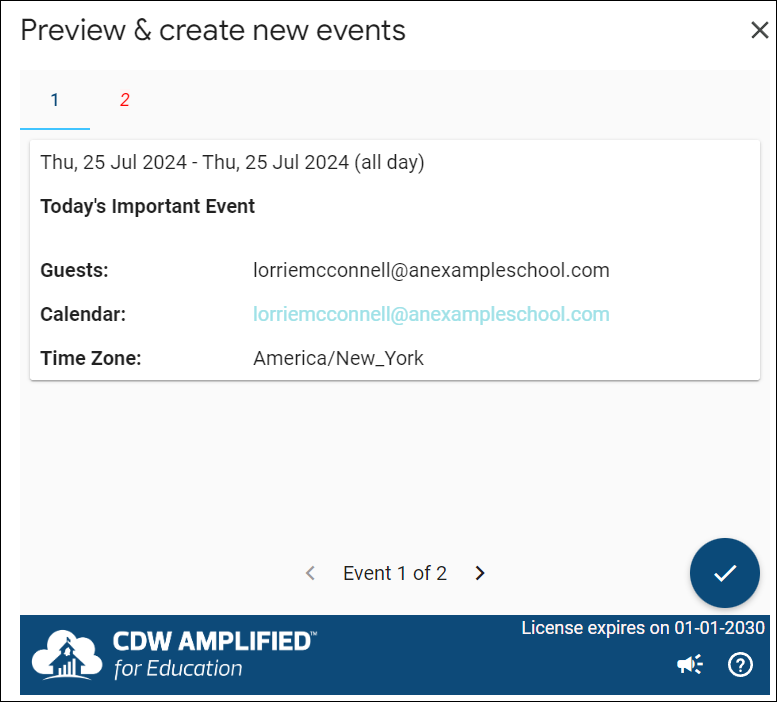Open help via the question mark icon
This screenshot has height=702, width=777.
tap(740, 664)
